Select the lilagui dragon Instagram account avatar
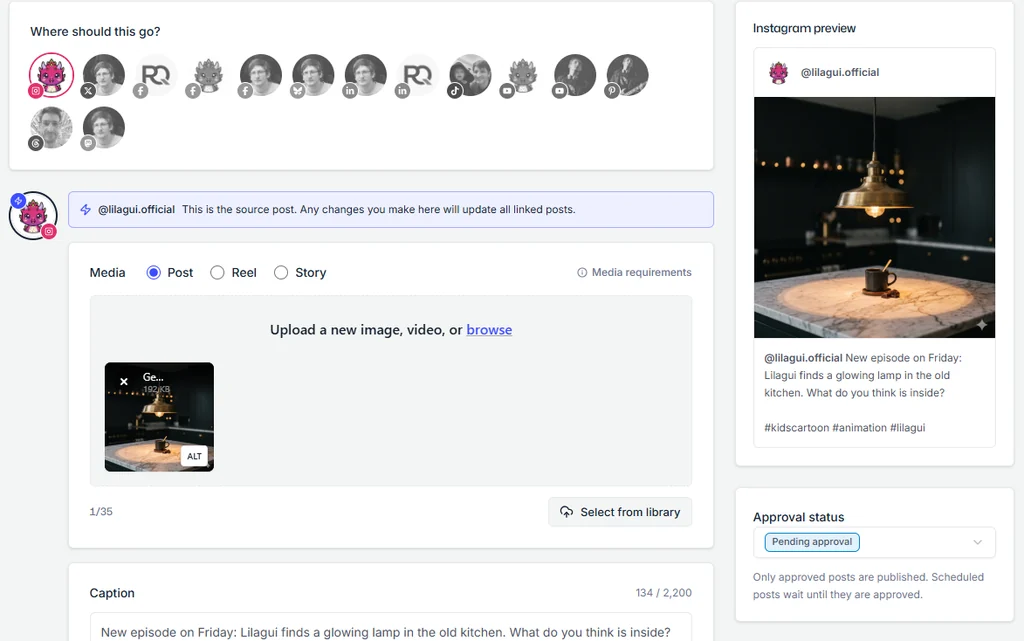 click(x=52, y=75)
